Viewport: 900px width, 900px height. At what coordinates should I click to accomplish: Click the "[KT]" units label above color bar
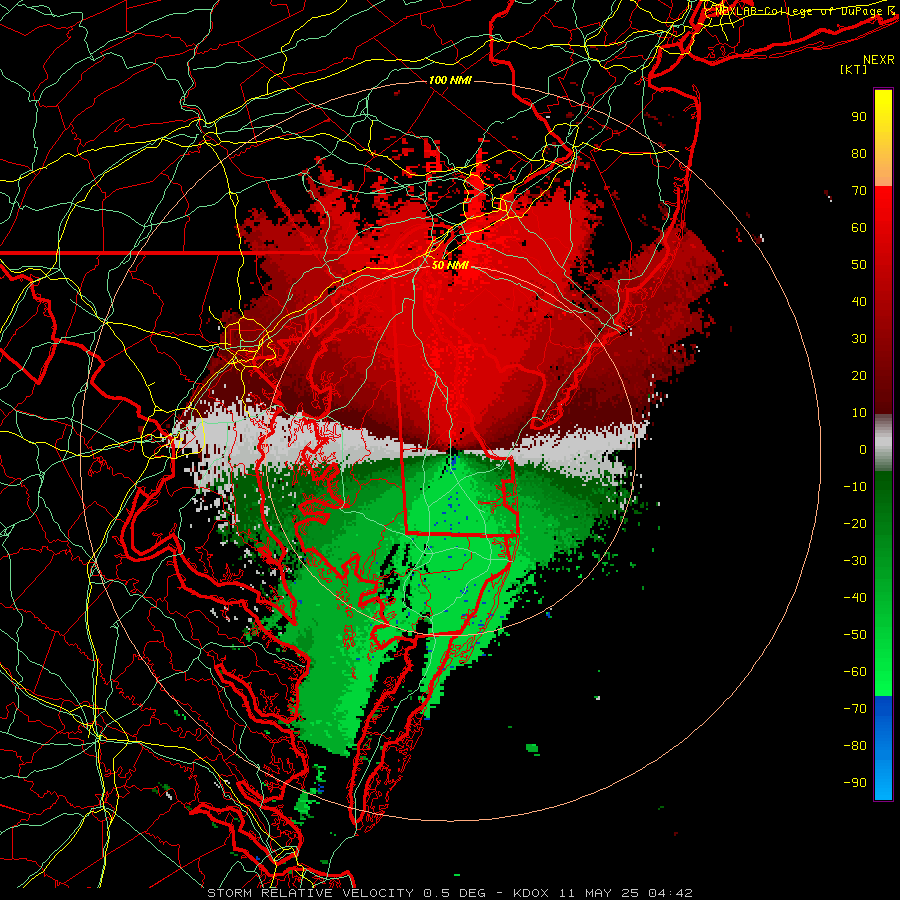pyautogui.click(x=854, y=69)
